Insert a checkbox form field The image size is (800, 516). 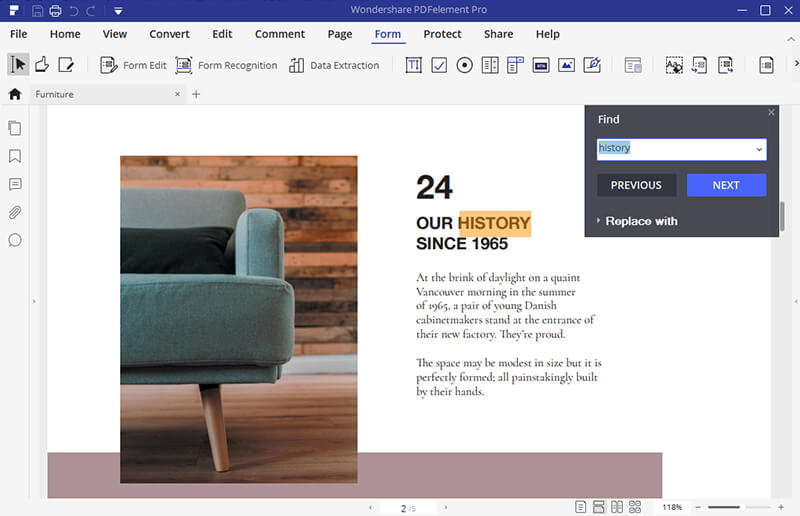coord(439,65)
